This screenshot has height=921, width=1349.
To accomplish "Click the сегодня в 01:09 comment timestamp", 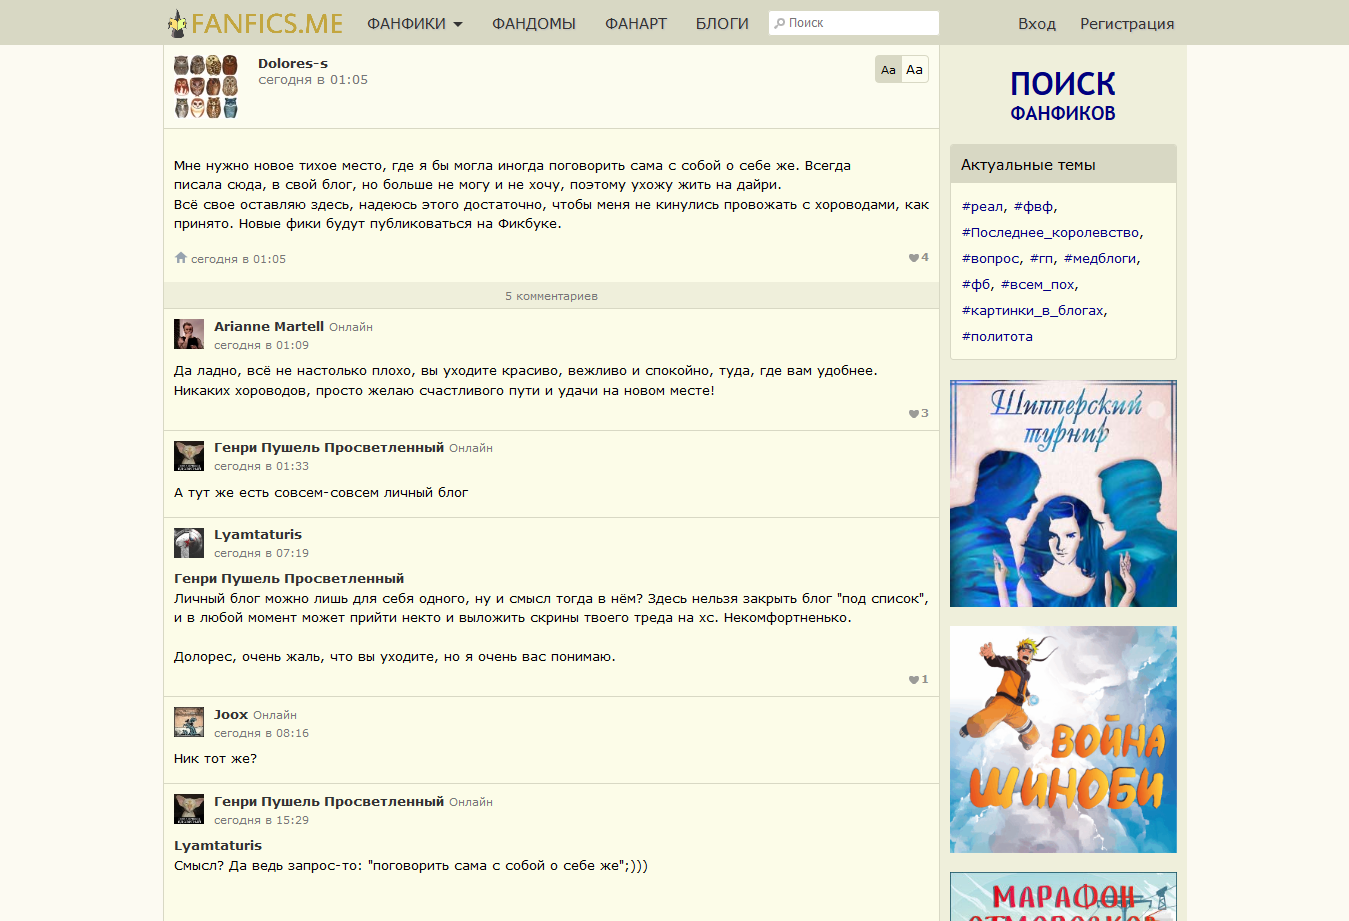I will 261,345.
